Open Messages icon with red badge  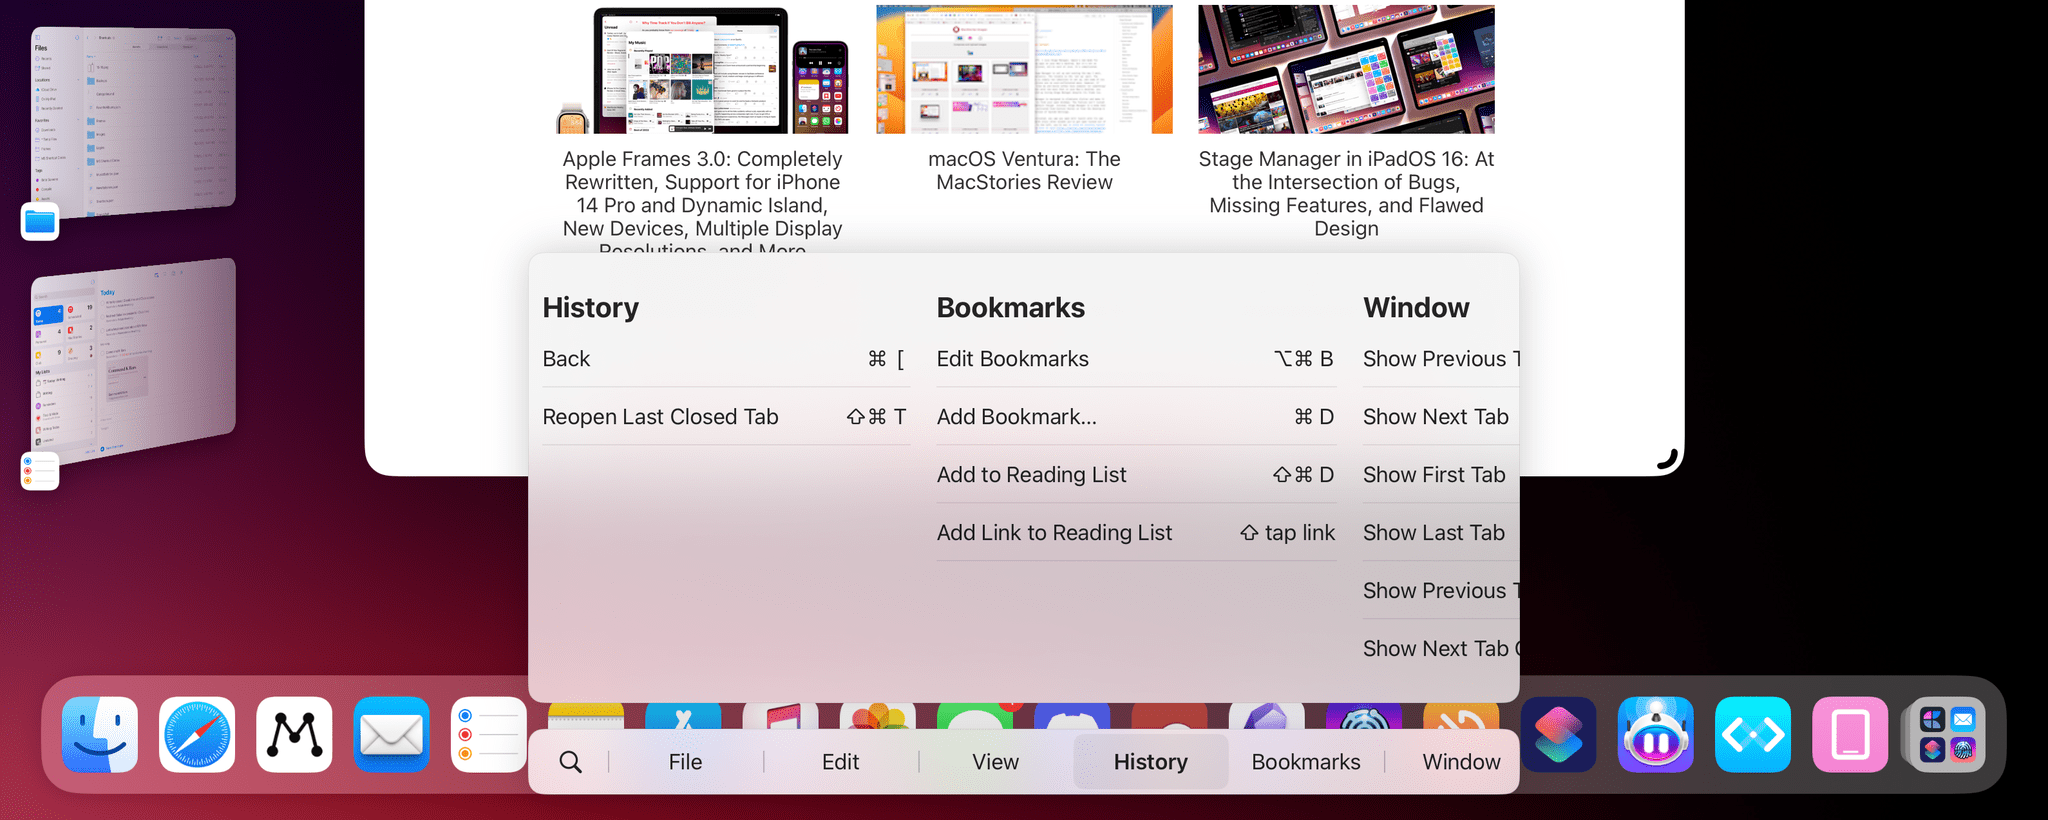tap(974, 716)
